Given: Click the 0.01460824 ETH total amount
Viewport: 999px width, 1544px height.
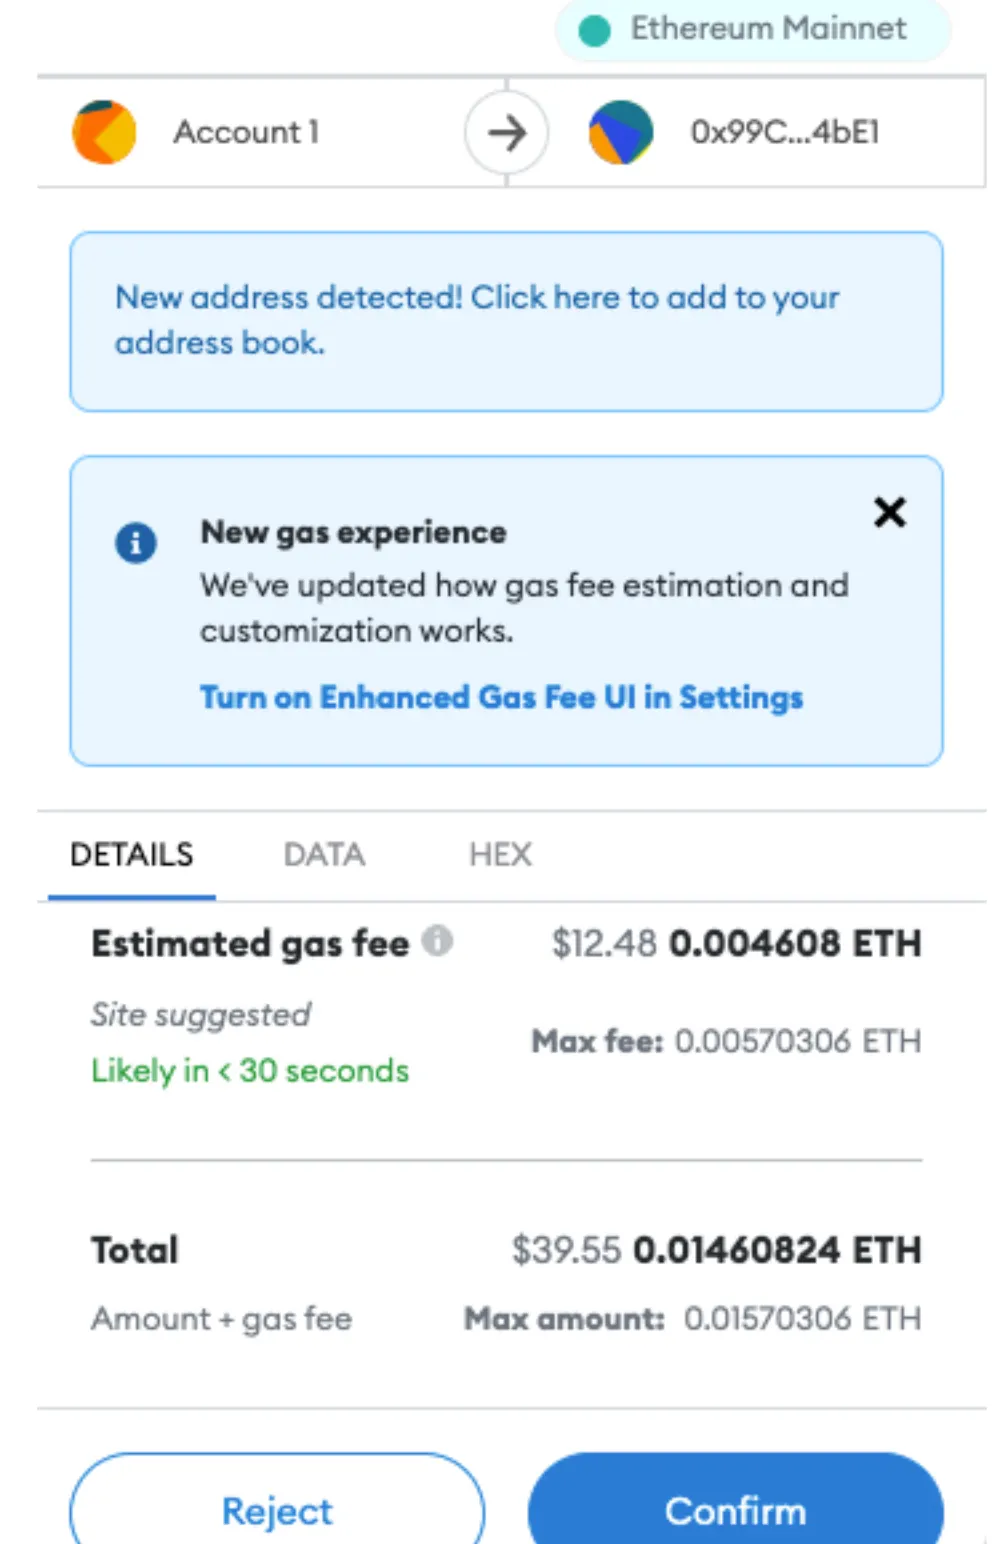Looking at the screenshot, I should [x=777, y=1250].
